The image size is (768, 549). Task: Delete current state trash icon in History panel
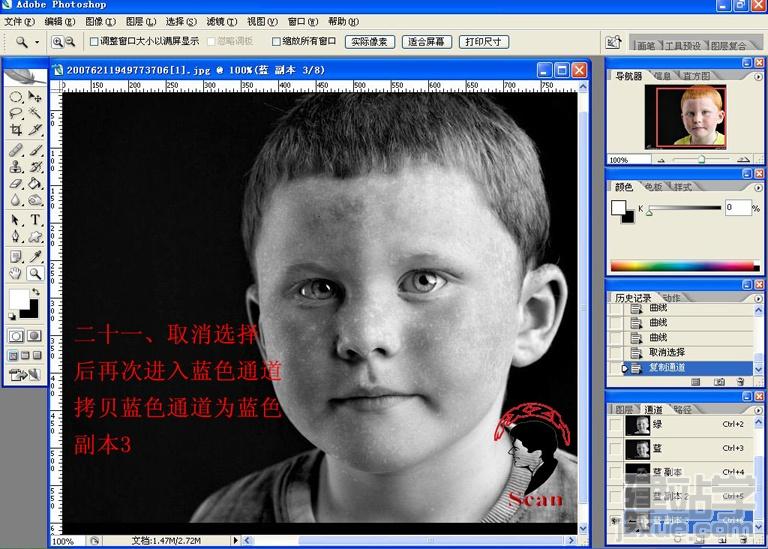click(x=740, y=382)
